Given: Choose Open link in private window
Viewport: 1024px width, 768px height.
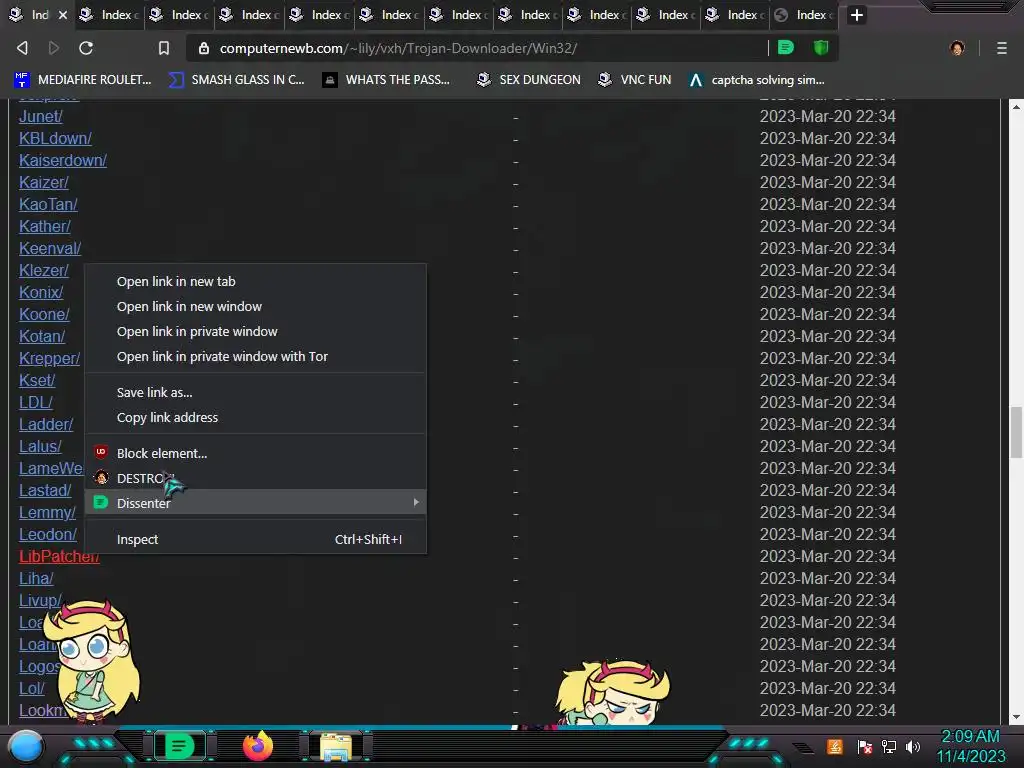Looking at the screenshot, I should tap(255, 331).
